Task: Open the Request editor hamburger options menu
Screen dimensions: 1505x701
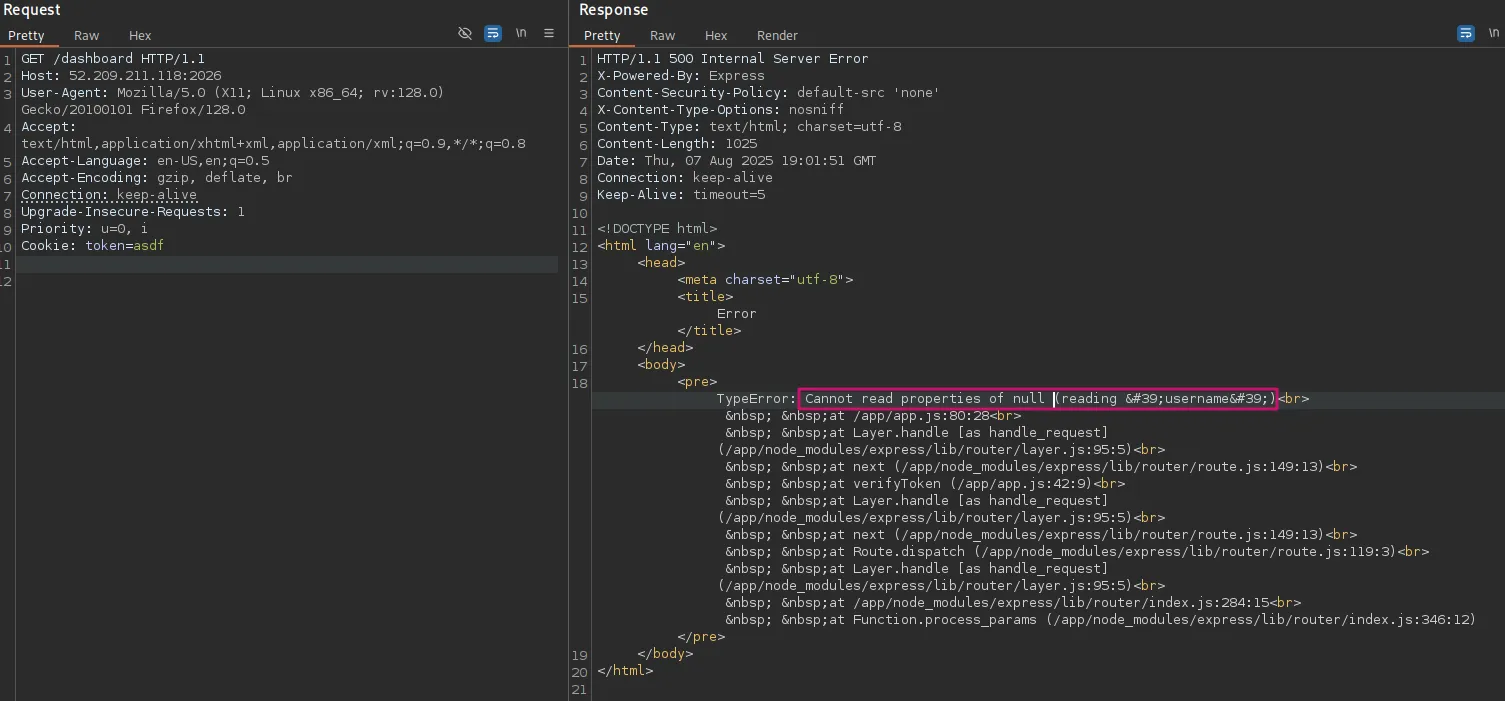Action: 549,34
